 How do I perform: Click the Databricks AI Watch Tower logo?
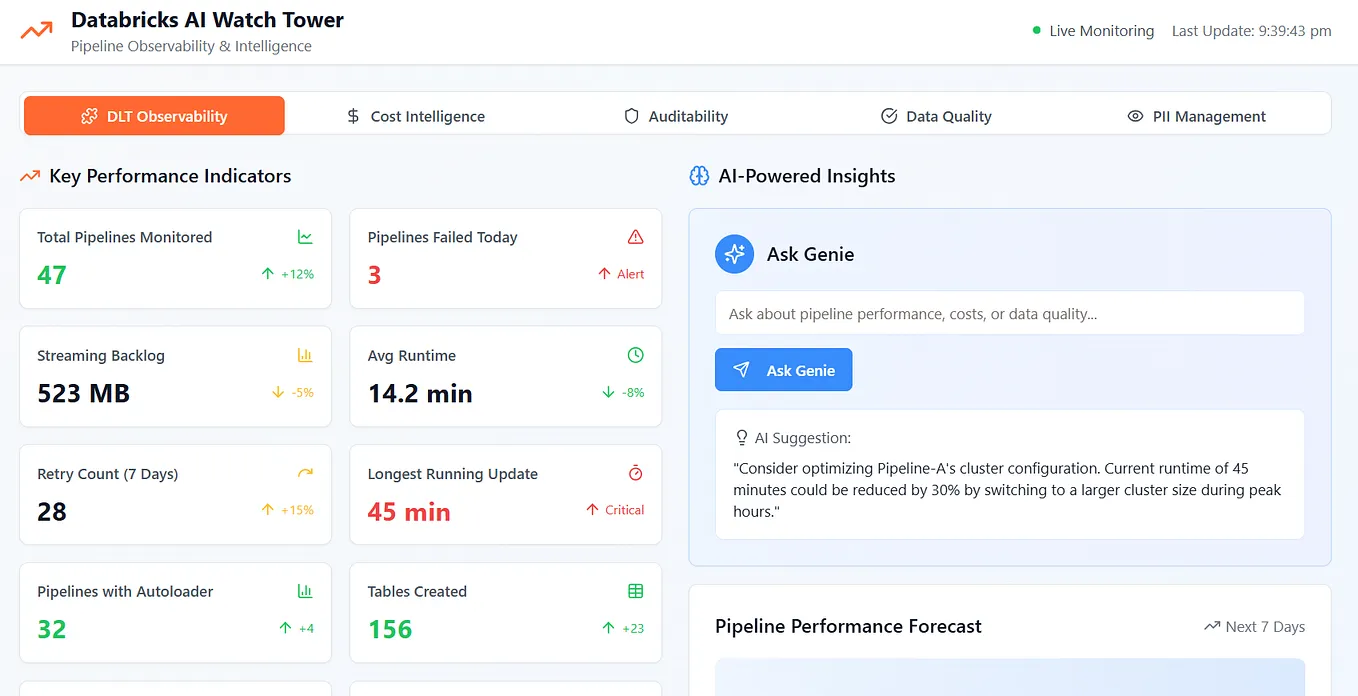(x=36, y=30)
